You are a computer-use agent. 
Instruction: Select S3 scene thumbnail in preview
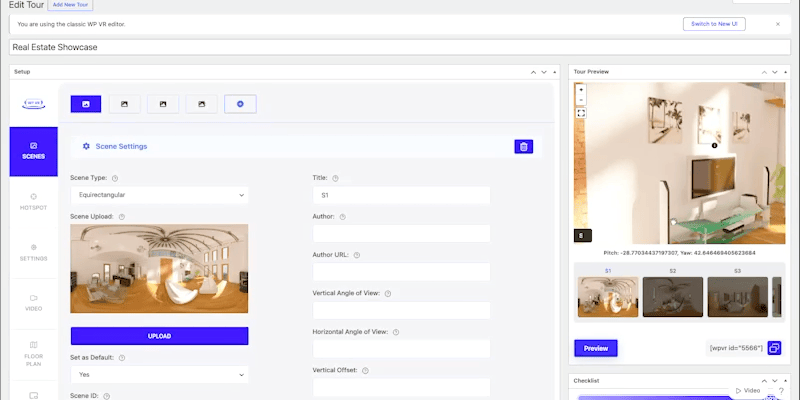738,297
